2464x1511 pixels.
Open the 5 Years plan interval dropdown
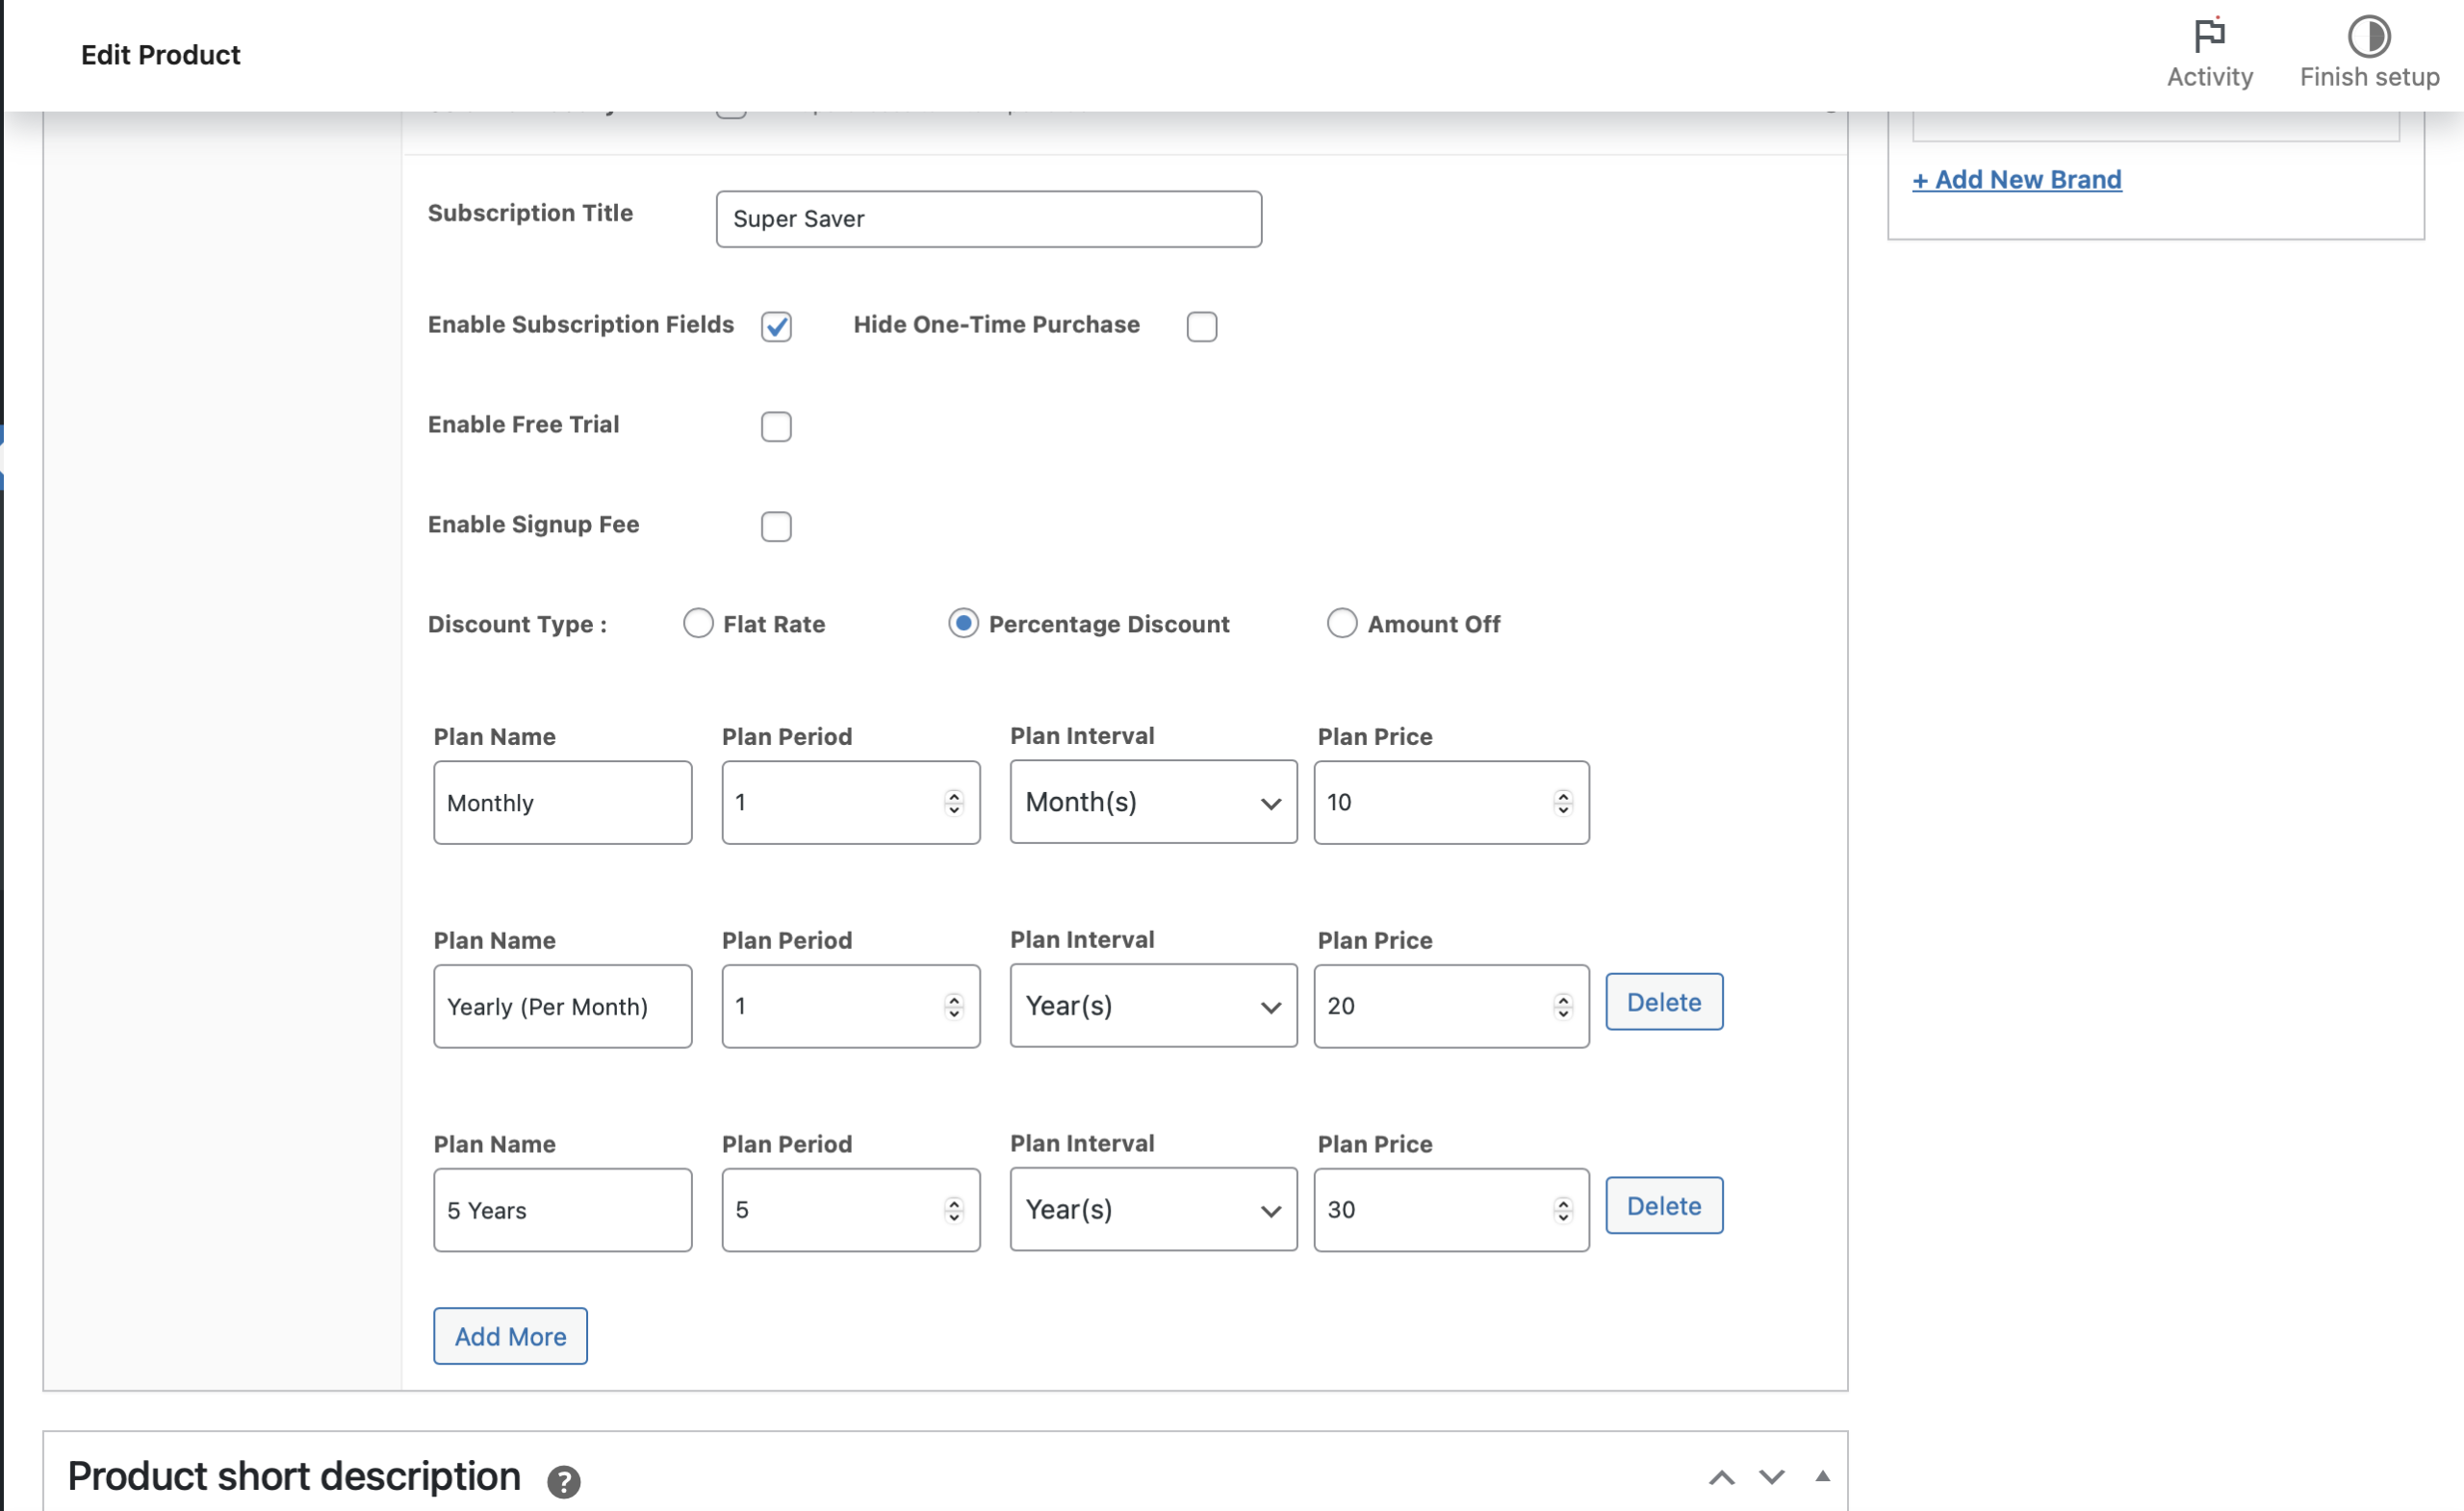tap(1152, 1210)
